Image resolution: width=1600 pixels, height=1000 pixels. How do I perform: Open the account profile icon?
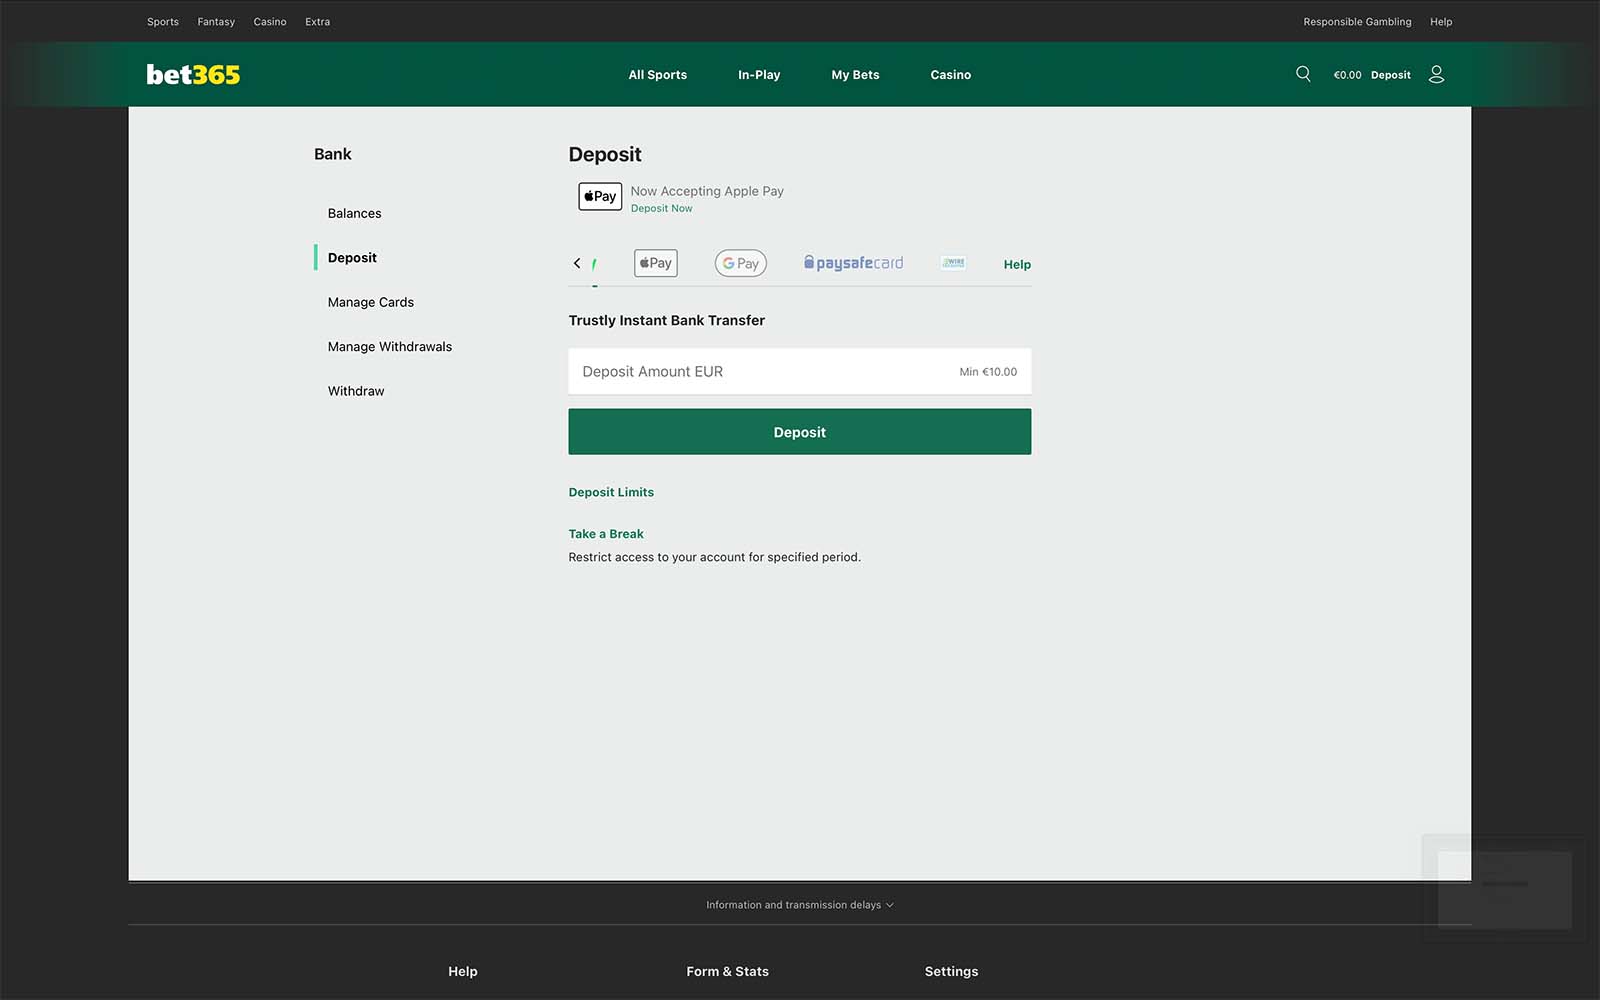click(x=1436, y=74)
